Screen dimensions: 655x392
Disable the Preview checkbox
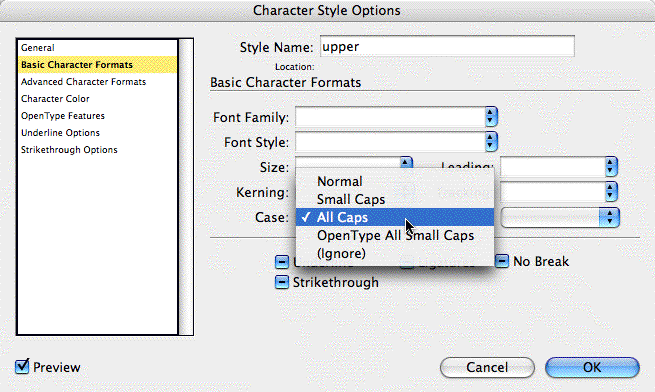(x=22, y=367)
